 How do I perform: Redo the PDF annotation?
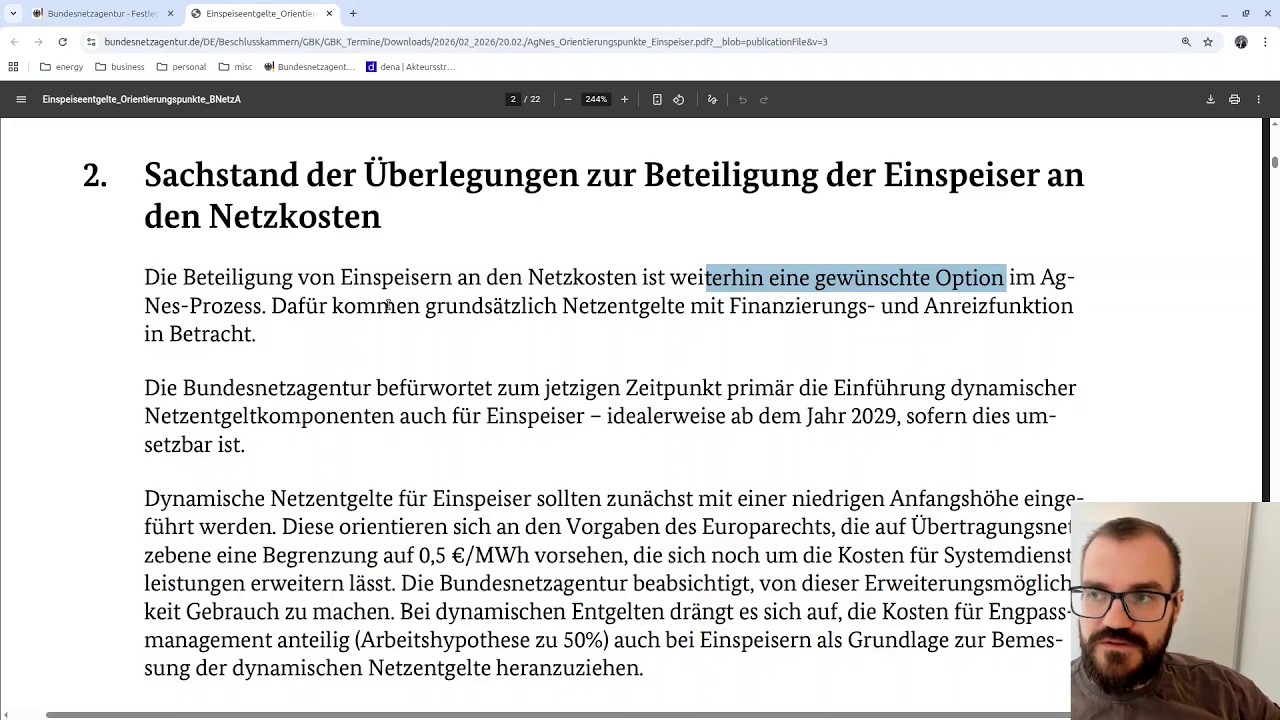[764, 99]
